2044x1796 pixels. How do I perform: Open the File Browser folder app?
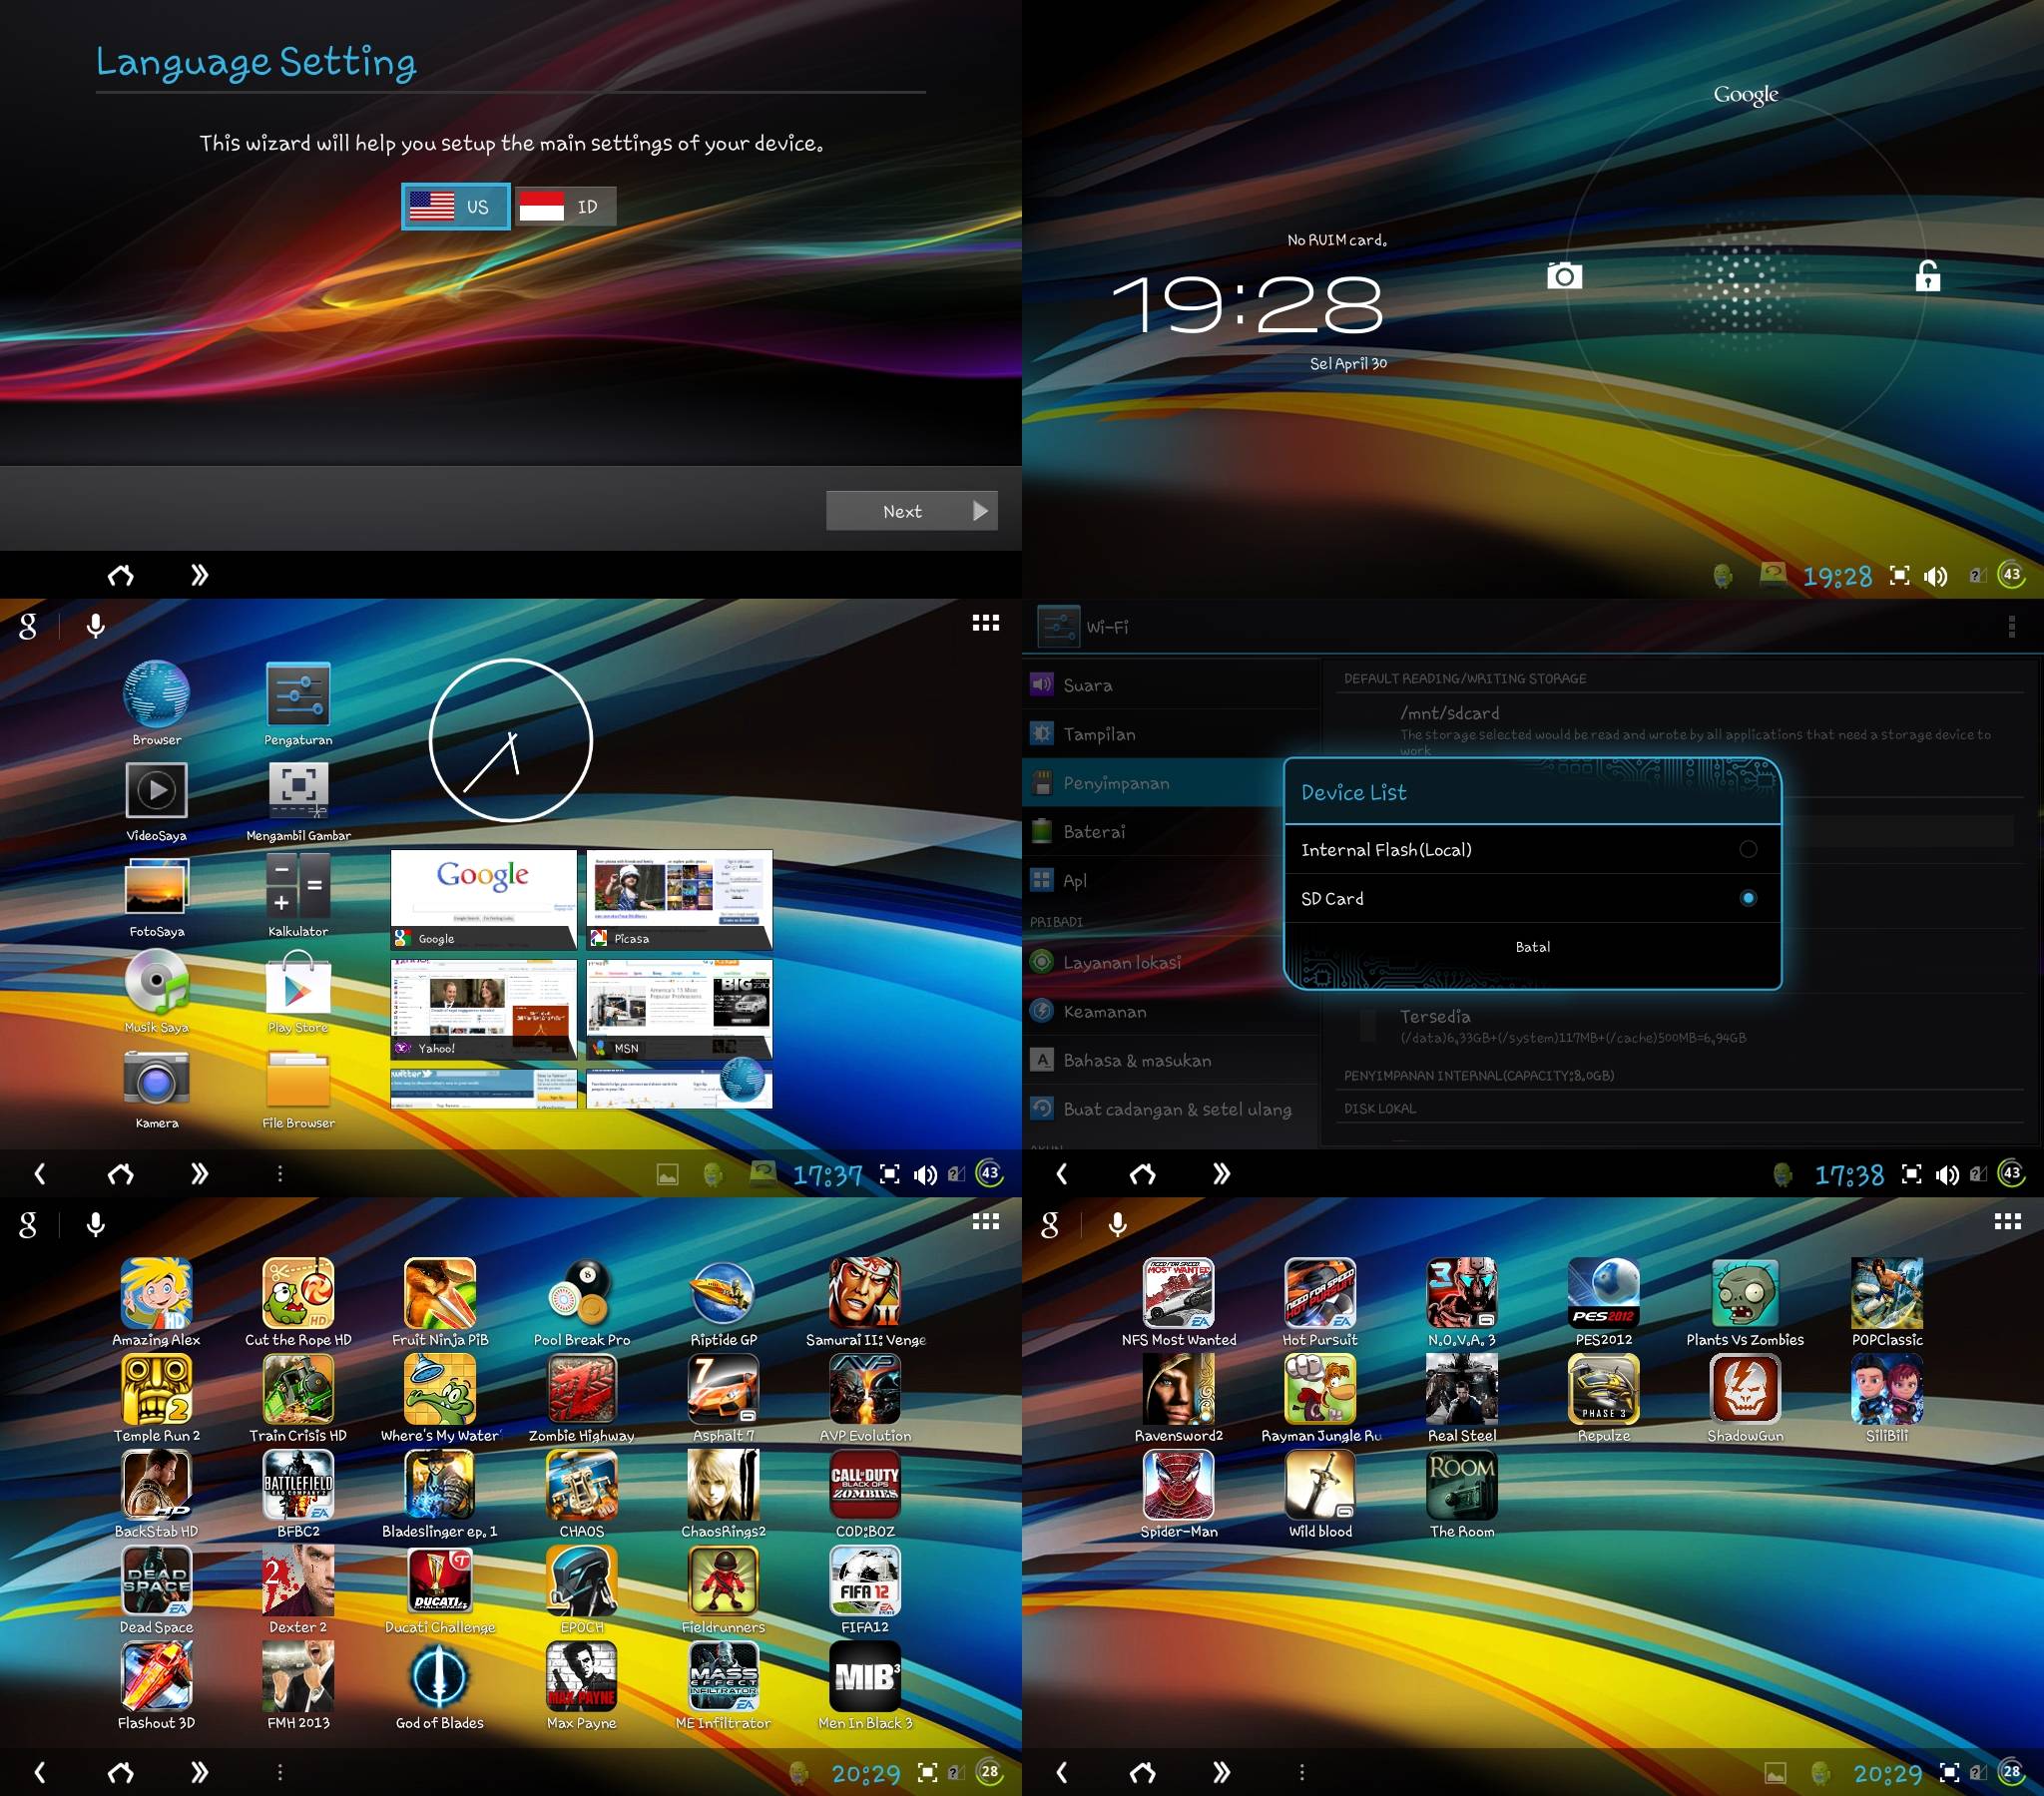[x=298, y=1088]
